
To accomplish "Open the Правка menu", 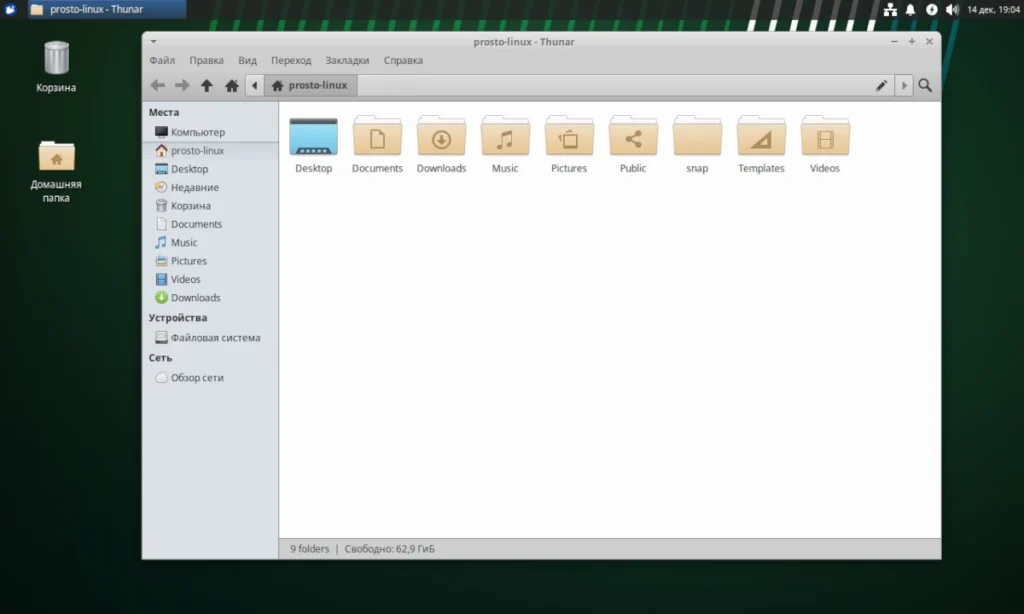I will point(206,60).
